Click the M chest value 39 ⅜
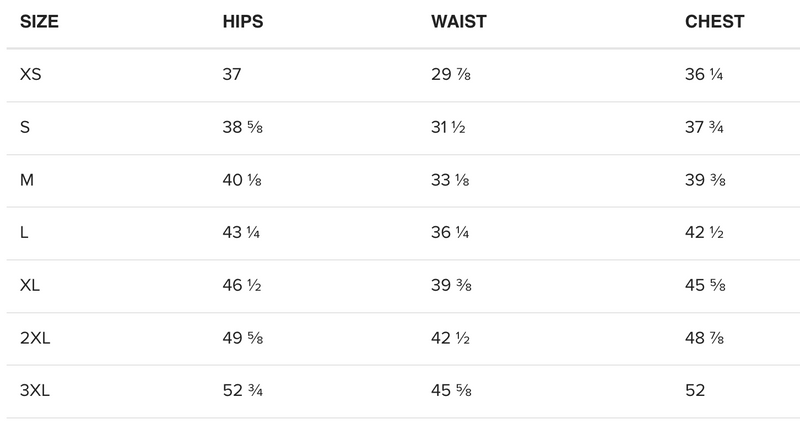The width and height of the screenshot is (800, 435). [x=704, y=181]
